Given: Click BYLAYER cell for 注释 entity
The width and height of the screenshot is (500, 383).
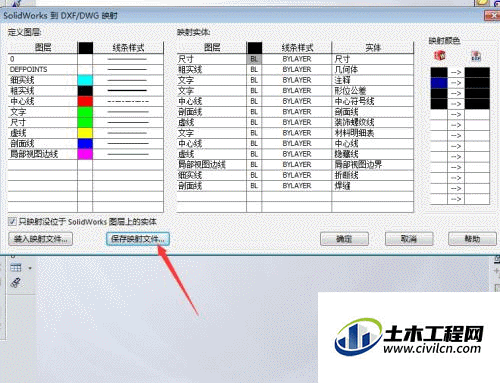Looking at the screenshot, I should (297, 80).
